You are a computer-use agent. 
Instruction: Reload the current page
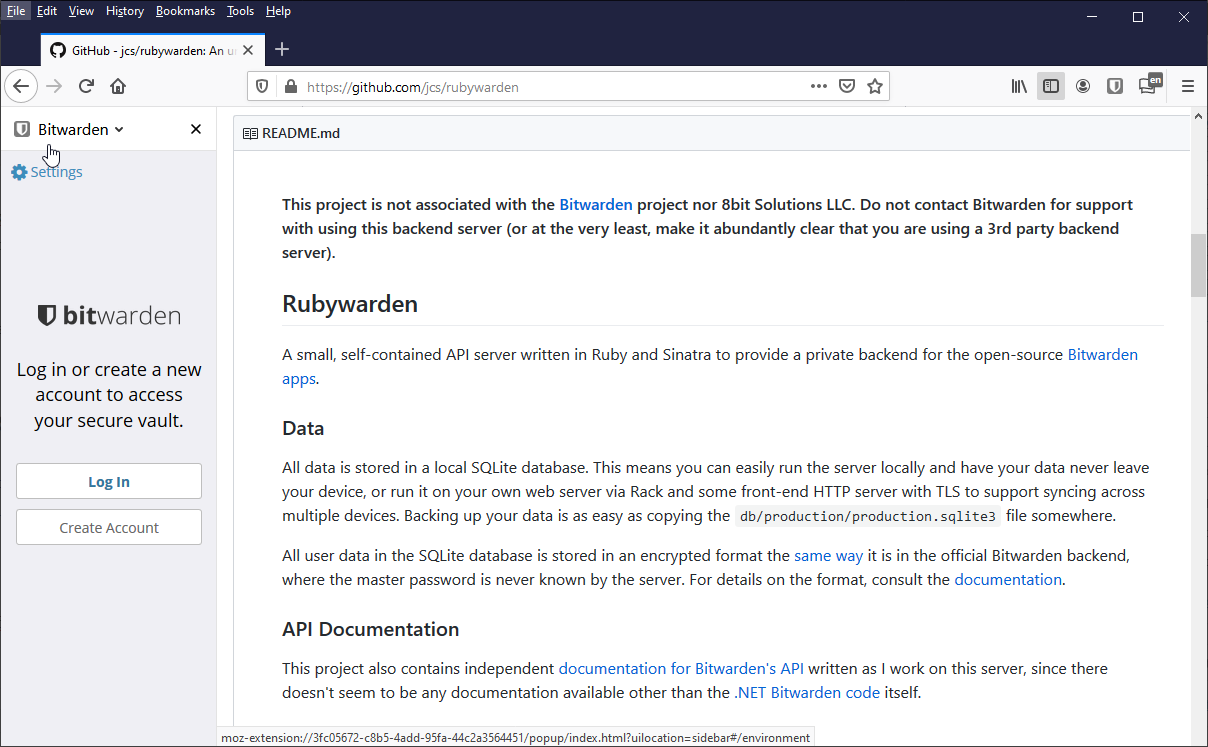click(86, 86)
